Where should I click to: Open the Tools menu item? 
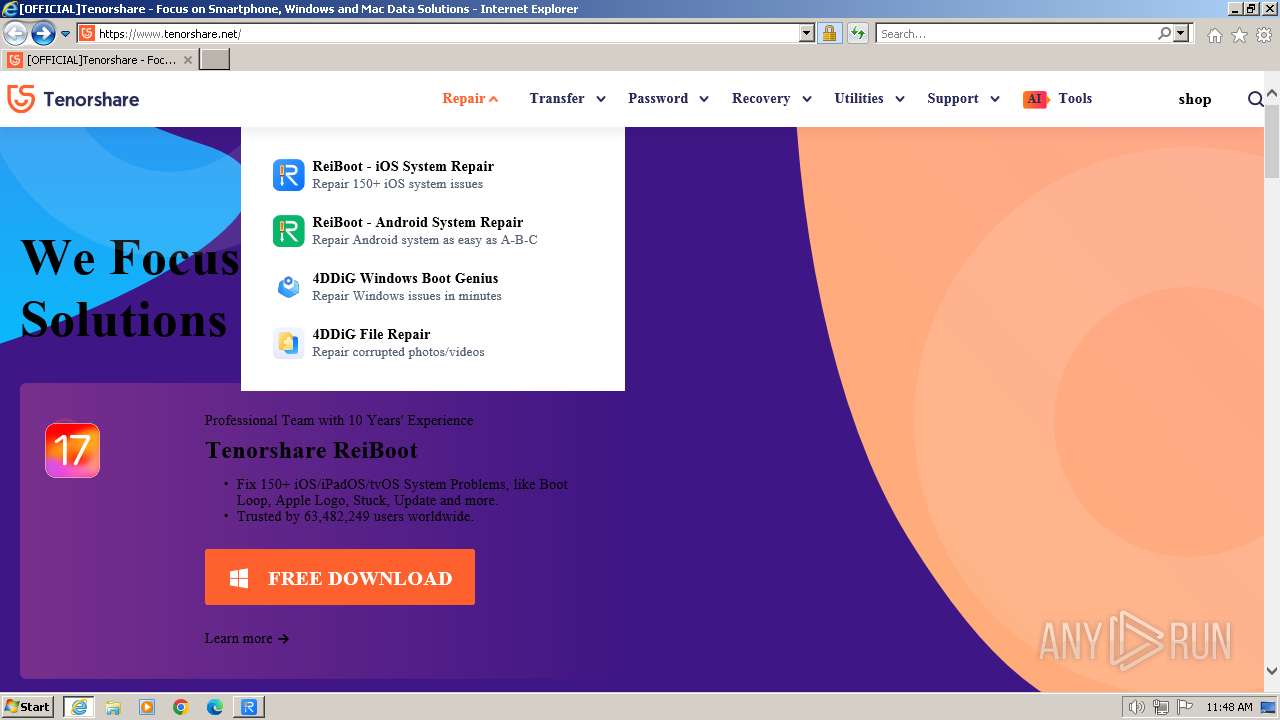(x=1075, y=98)
